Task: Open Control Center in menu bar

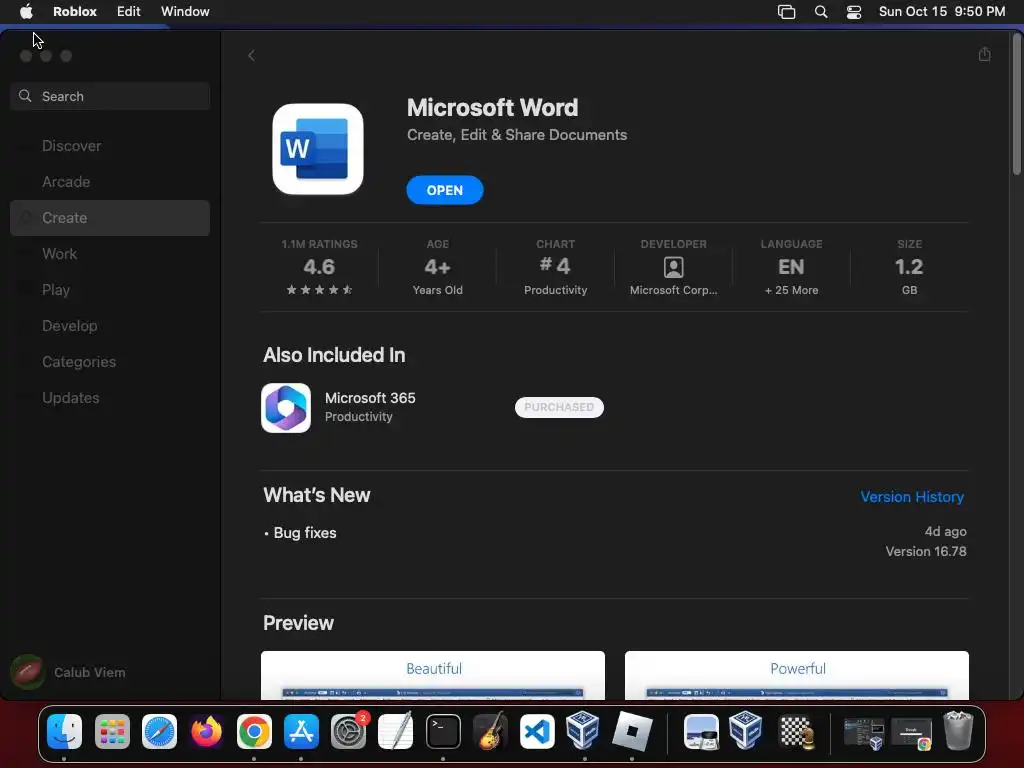Action: [854, 12]
